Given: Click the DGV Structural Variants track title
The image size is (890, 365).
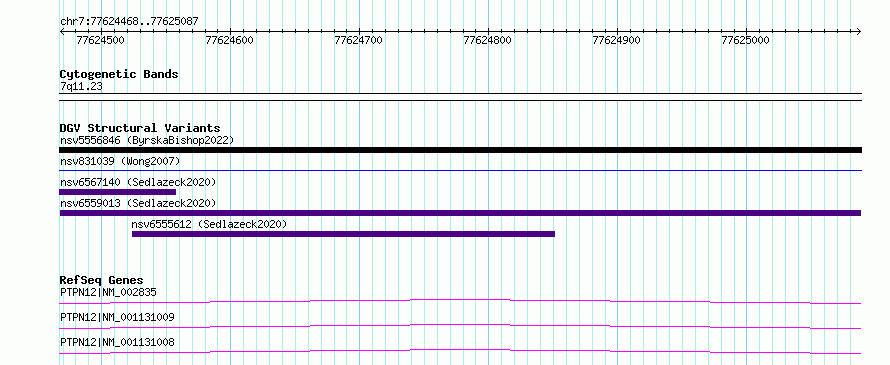Looking at the screenshot, I should tap(140, 128).
